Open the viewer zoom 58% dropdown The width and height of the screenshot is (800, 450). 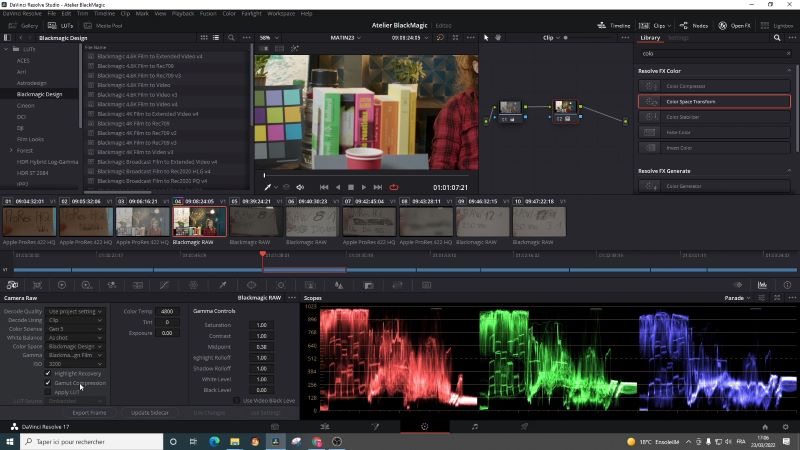point(269,38)
